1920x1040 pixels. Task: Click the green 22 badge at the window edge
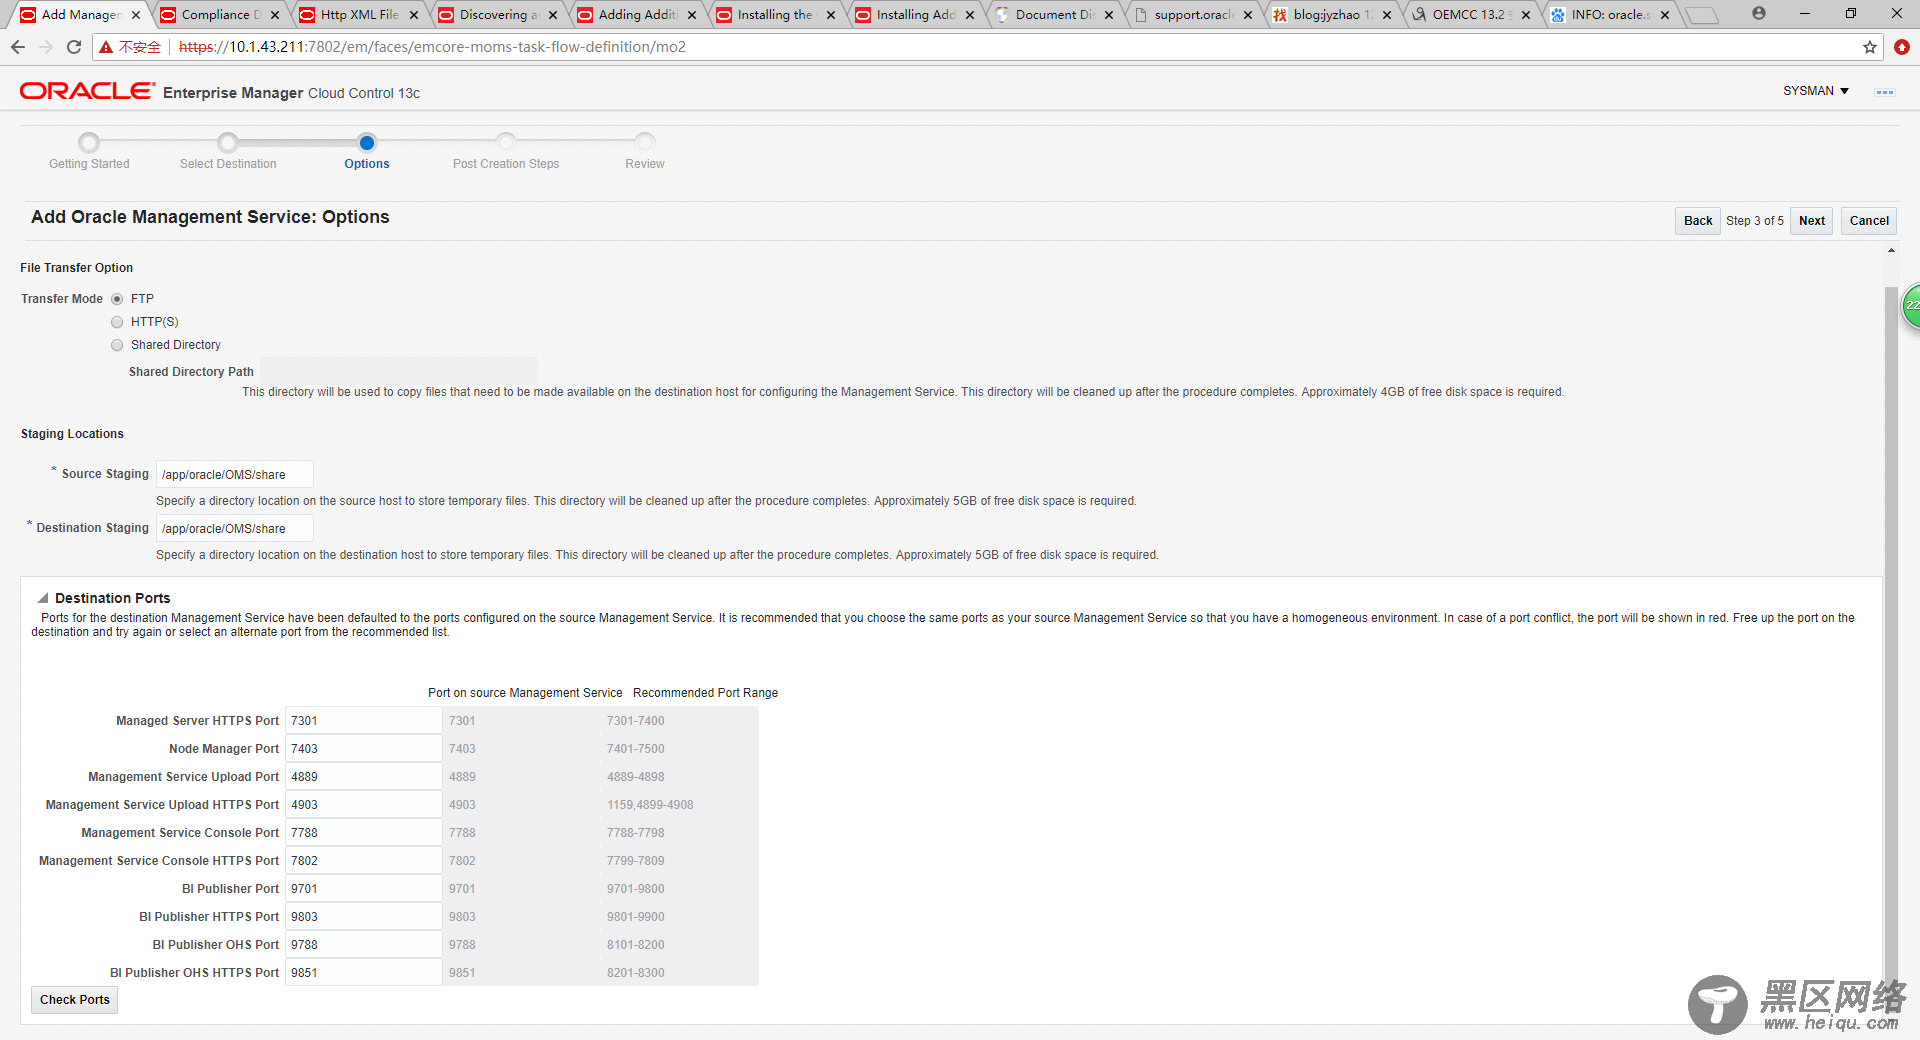tap(1911, 305)
